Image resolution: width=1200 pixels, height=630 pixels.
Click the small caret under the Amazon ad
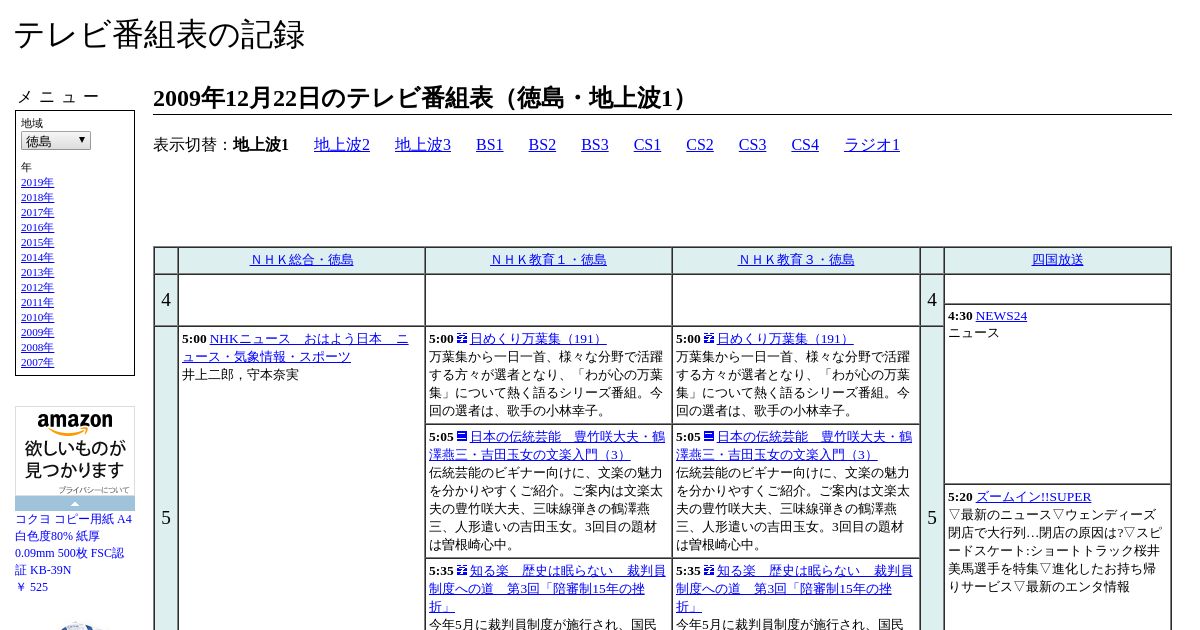75,504
